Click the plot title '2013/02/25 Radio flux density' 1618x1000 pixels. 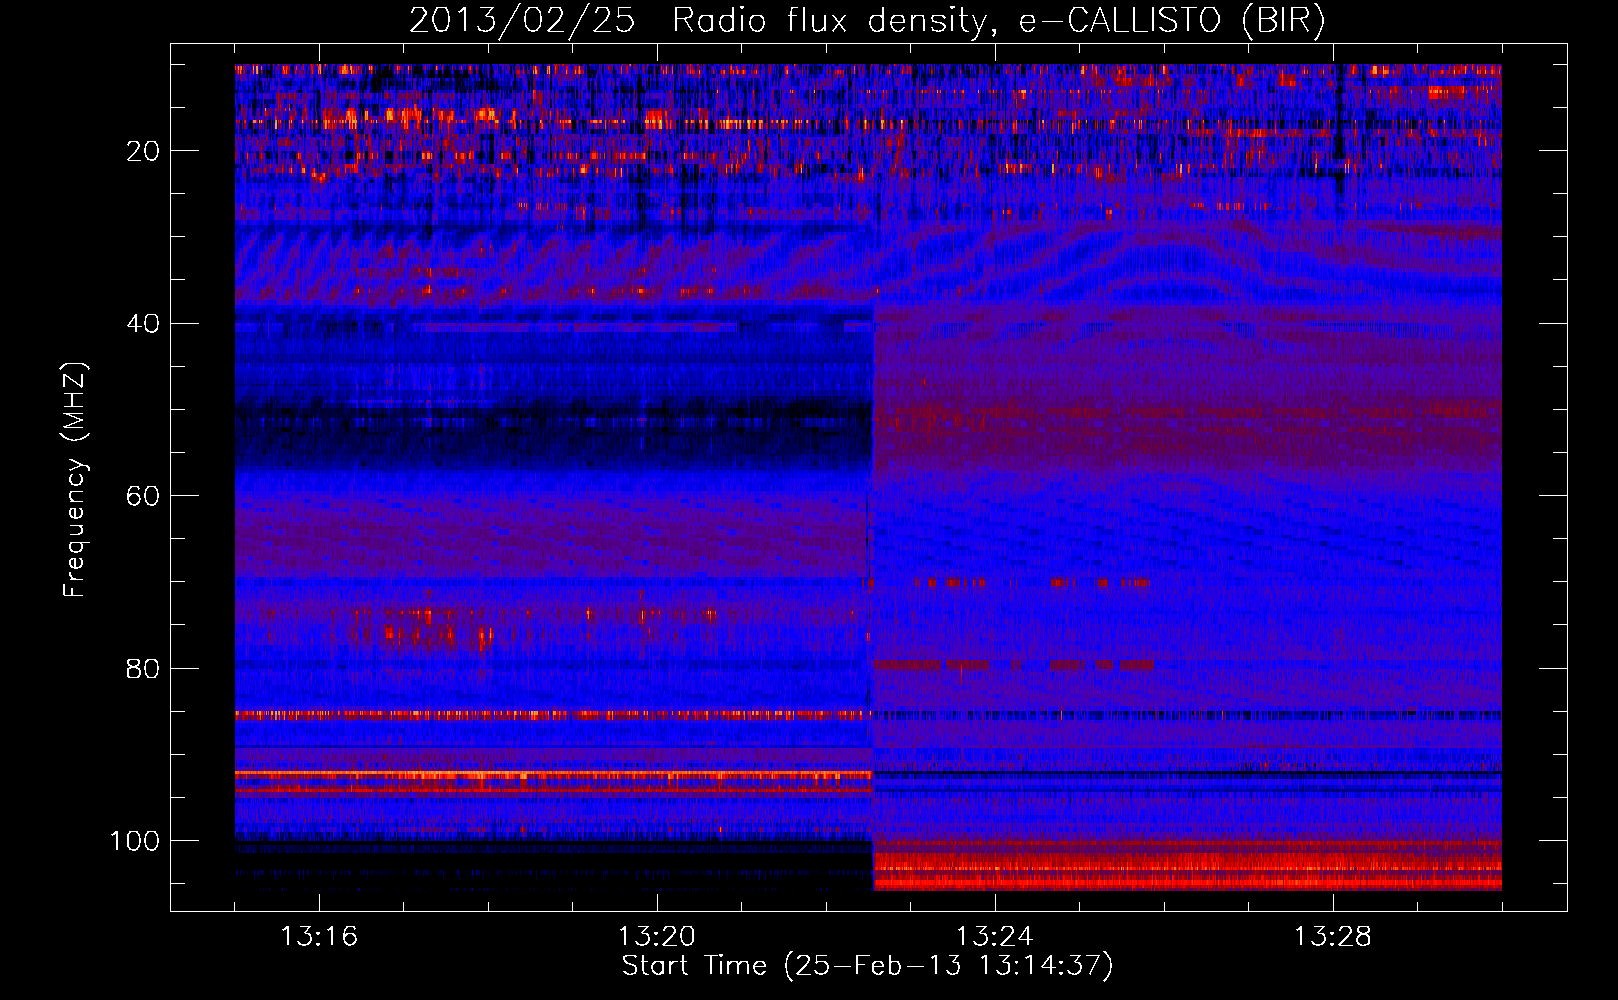867,20
